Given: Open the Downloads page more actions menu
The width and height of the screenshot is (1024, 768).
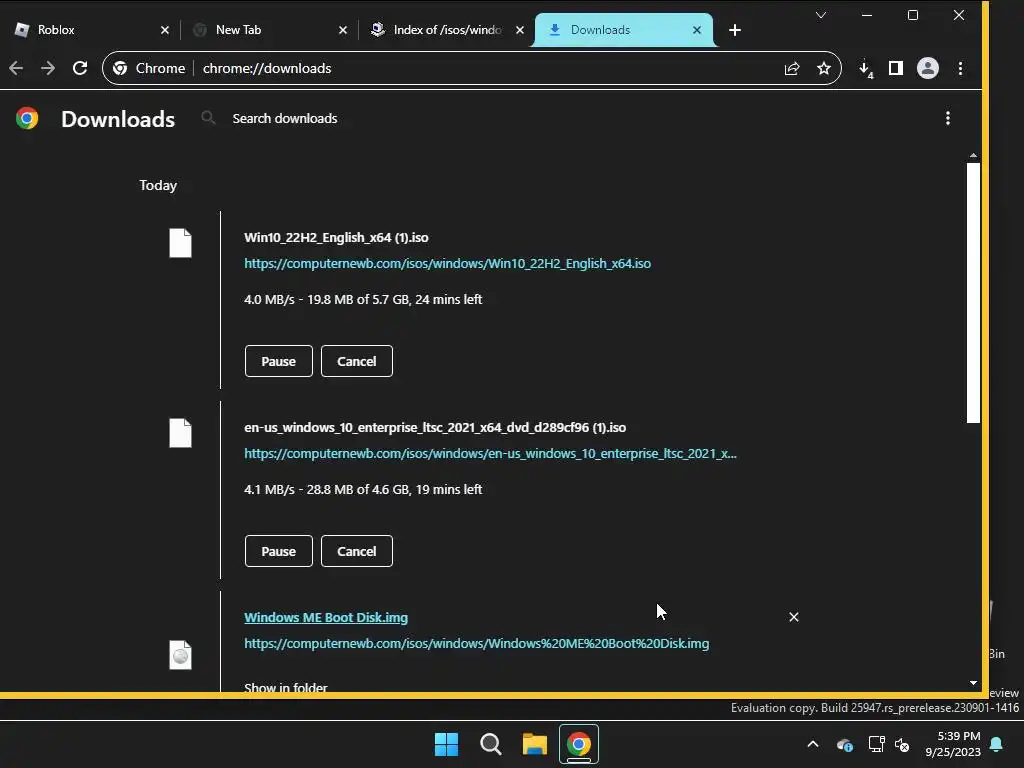Looking at the screenshot, I should [948, 118].
